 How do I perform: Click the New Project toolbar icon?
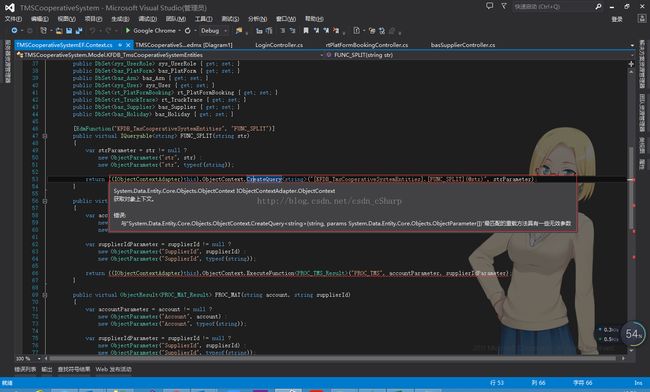43,31
